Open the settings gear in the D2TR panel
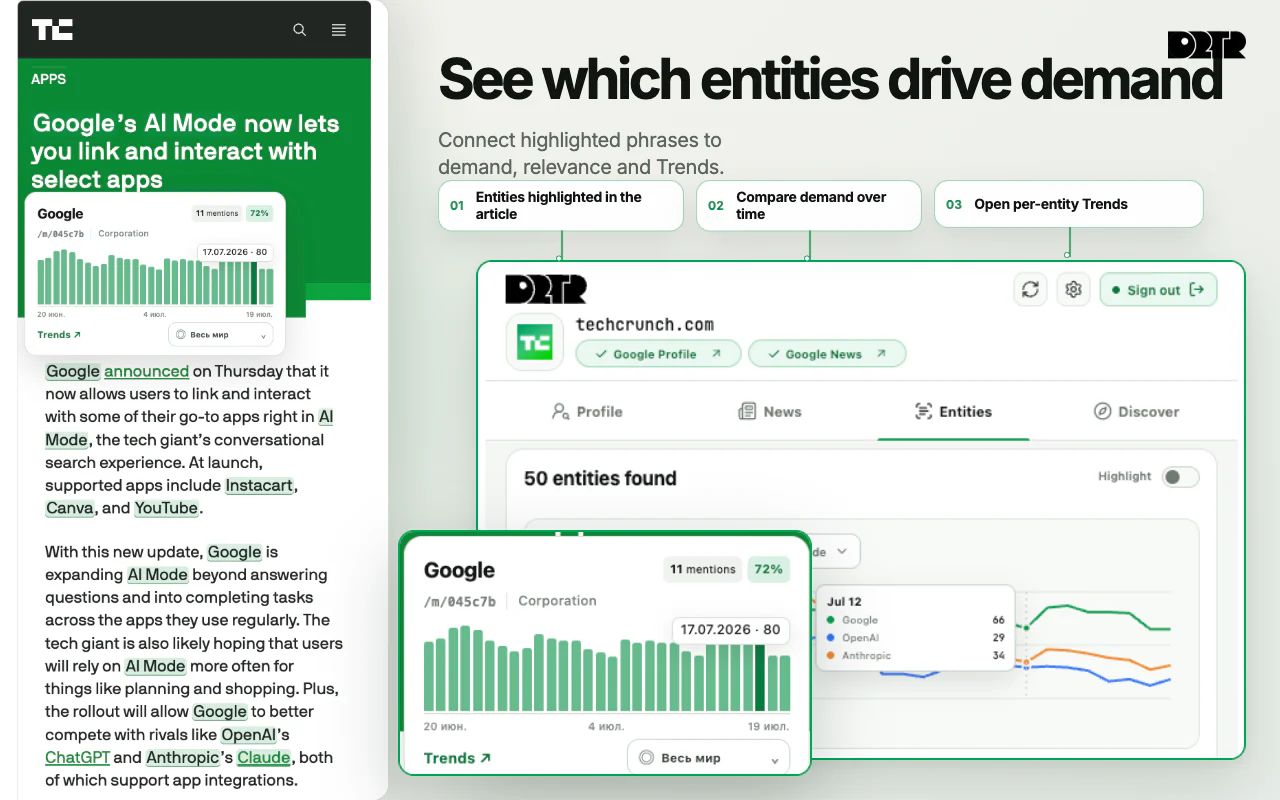Screen dimensions: 1280x800 tap(1073, 289)
